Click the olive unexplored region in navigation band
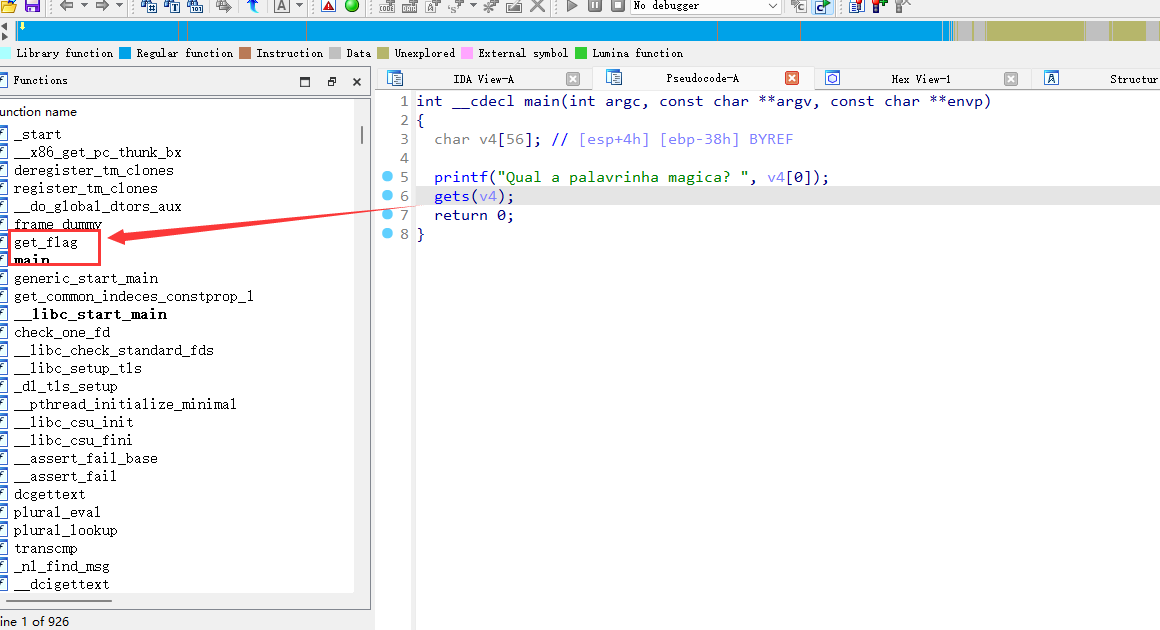1160x630 pixels. pos(1036,31)
